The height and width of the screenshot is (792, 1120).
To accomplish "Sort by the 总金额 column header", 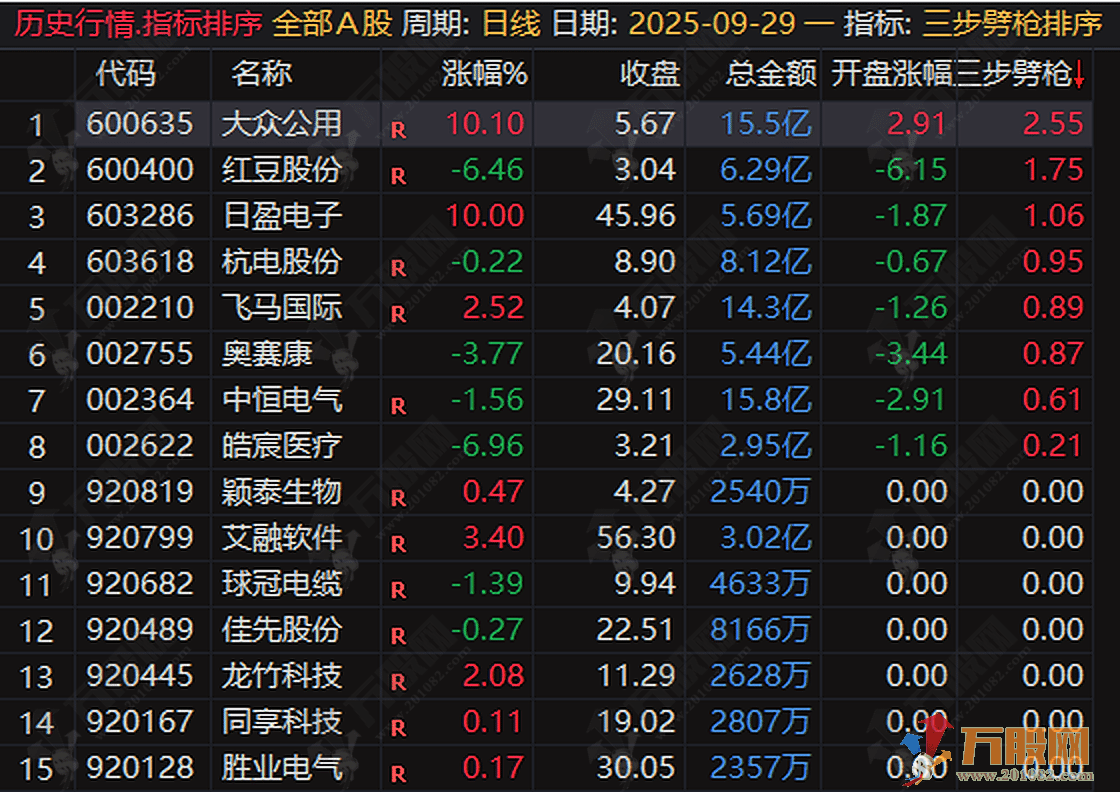I will pos(771,74).
